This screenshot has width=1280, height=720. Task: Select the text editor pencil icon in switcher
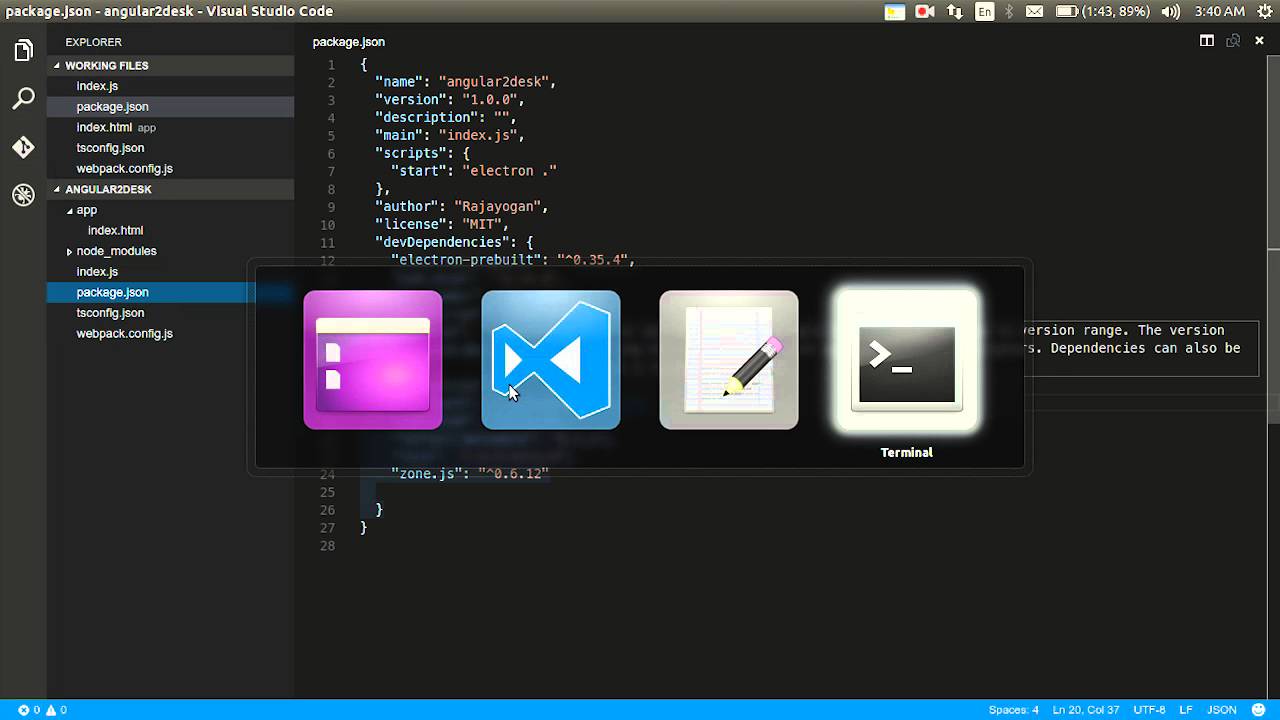coord(729,360)
